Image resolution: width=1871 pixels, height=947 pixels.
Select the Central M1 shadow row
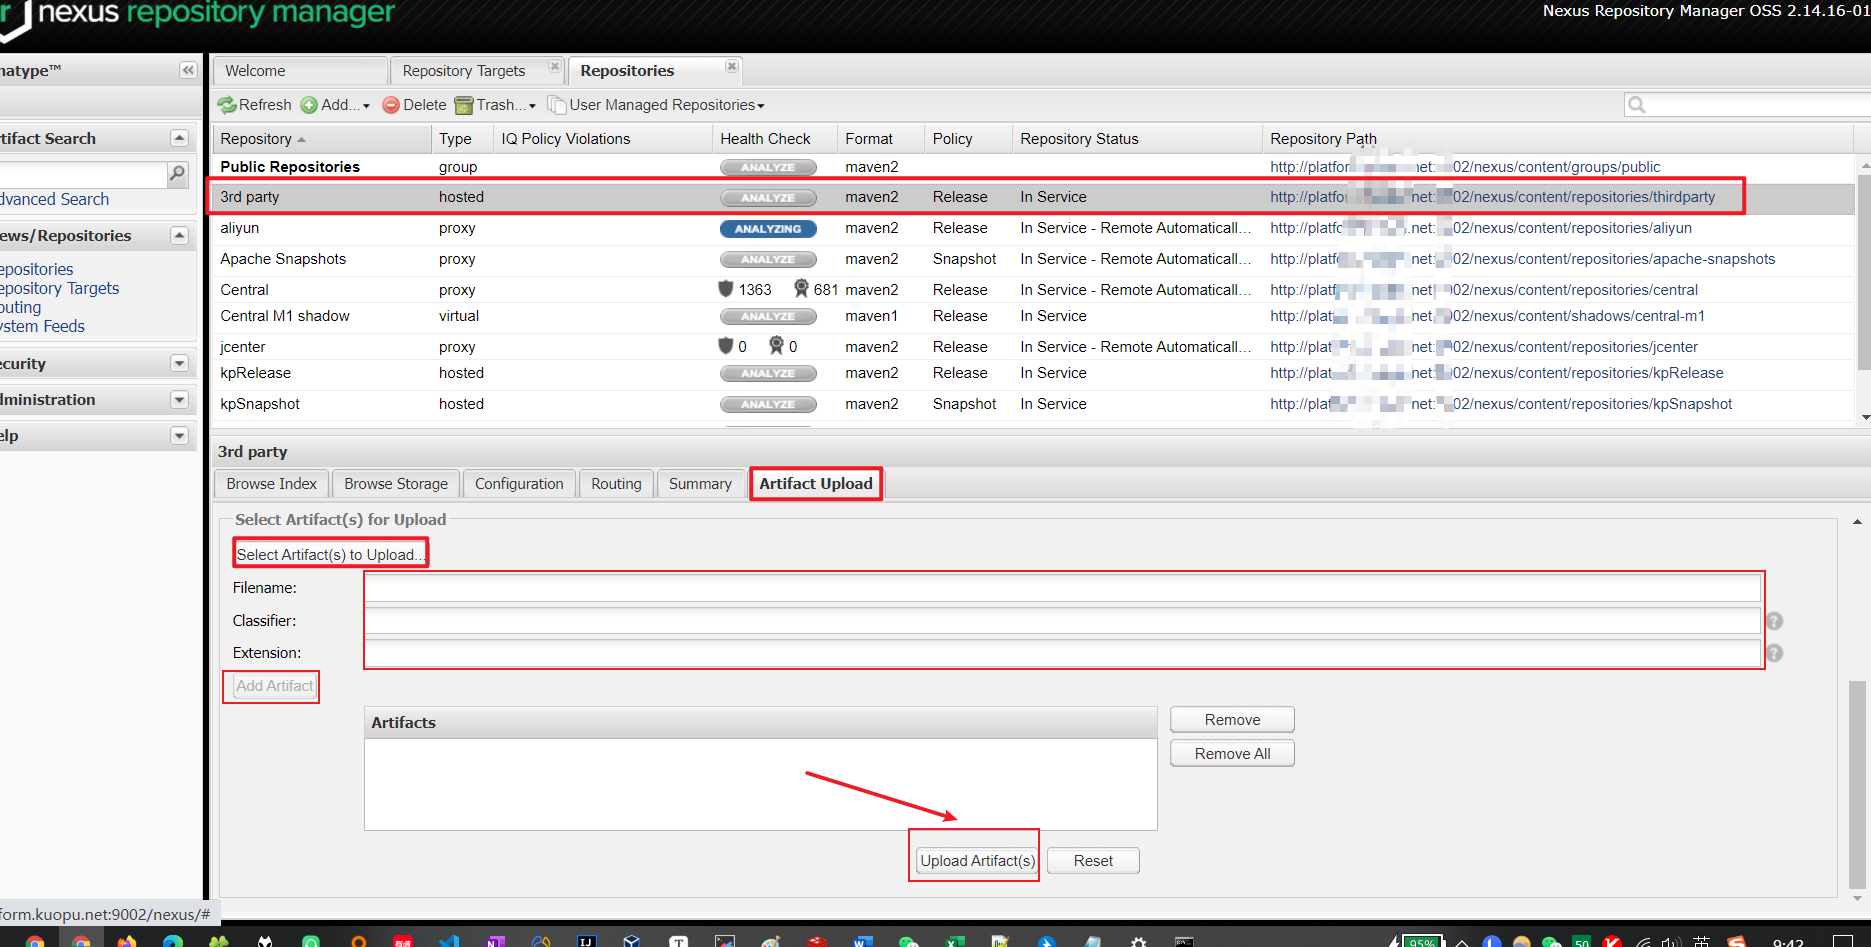[1035, 316]
